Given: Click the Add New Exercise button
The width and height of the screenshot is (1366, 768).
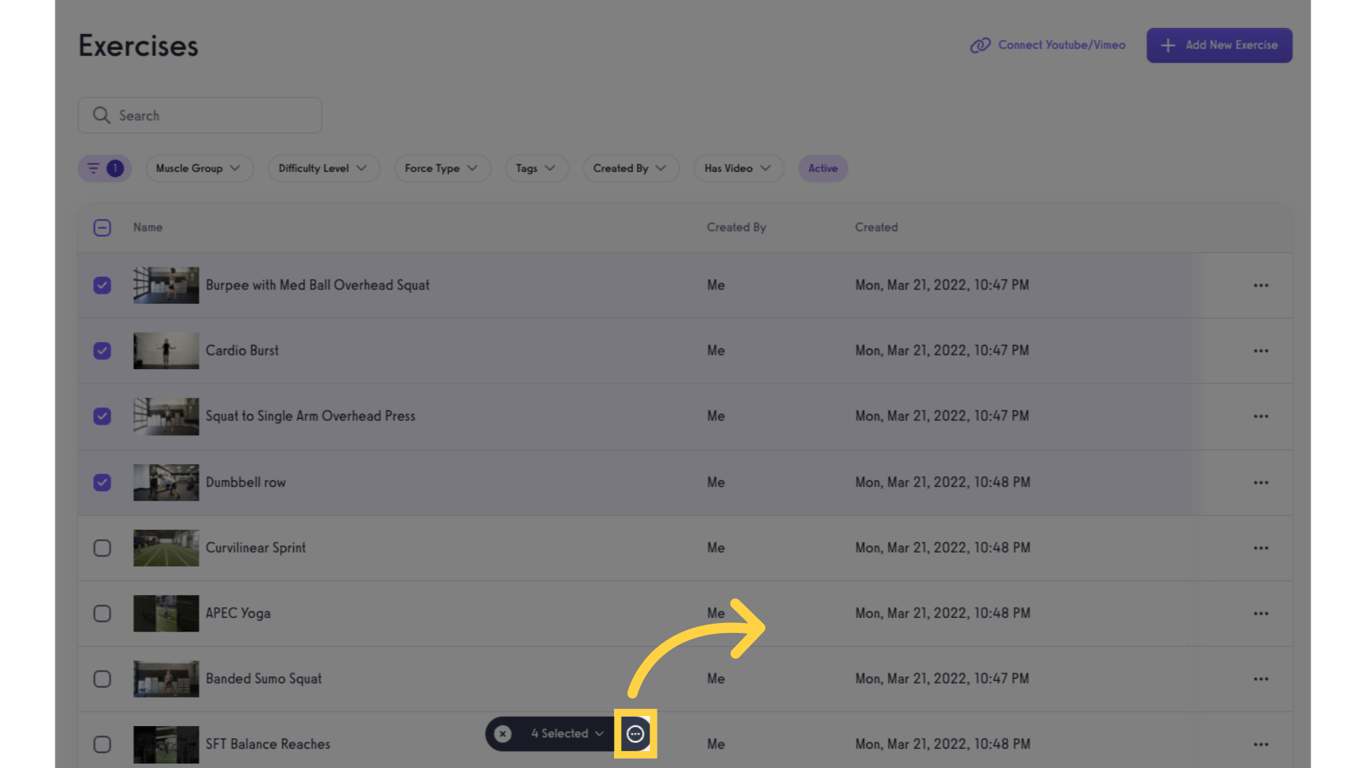Looking at the screenshot, I should pos(1219,45).
